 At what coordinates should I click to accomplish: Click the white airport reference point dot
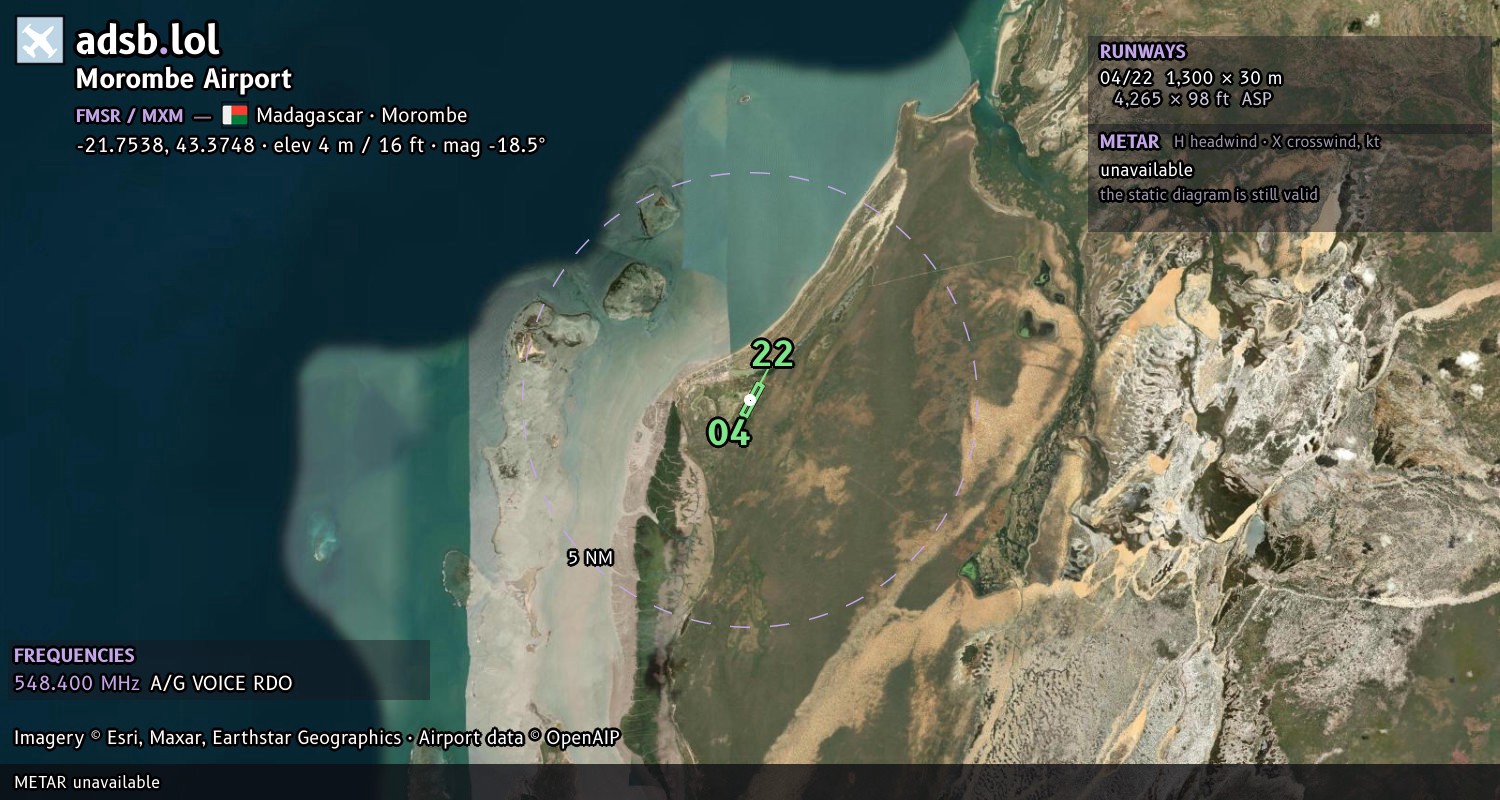tap(749, 399)
